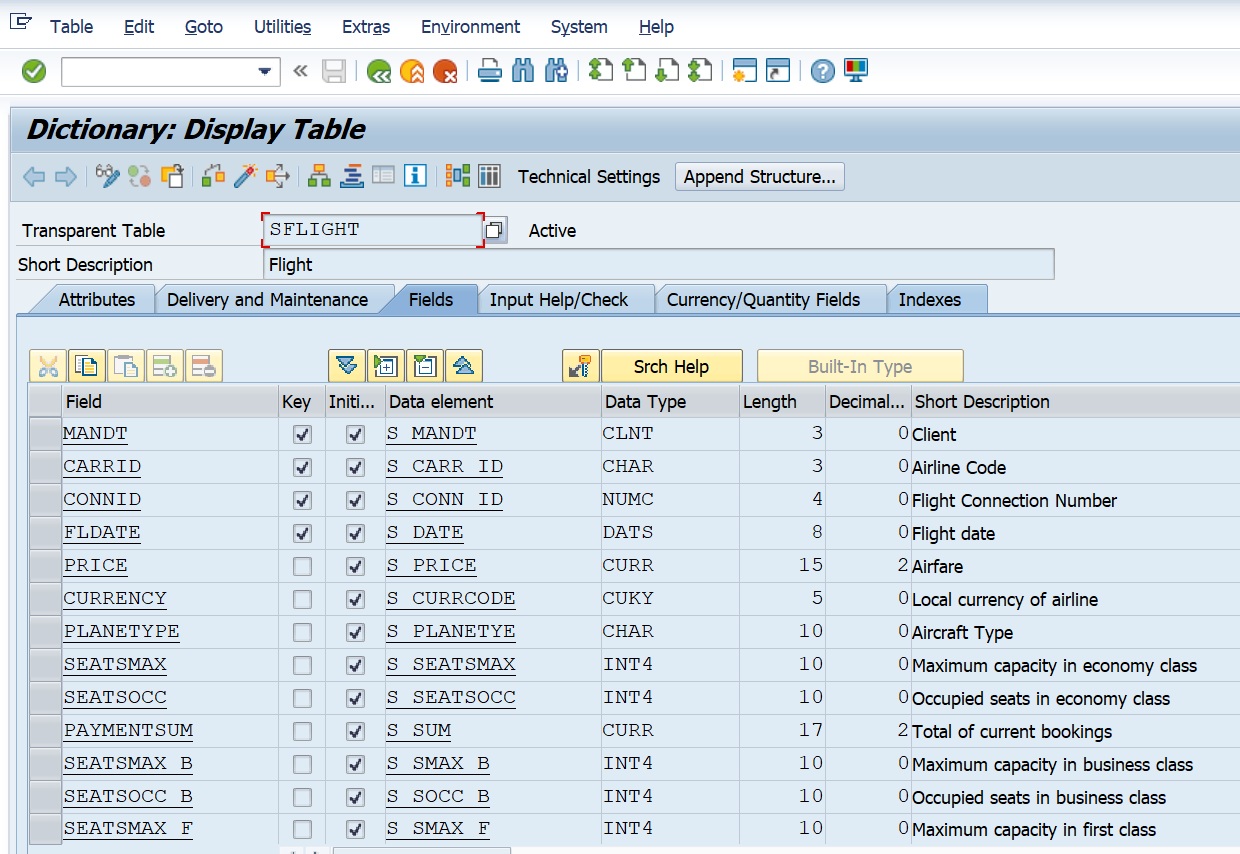Toggle Key checkbox for CARRID
The height and width of the screenshot is (854, 1240).
302,468
